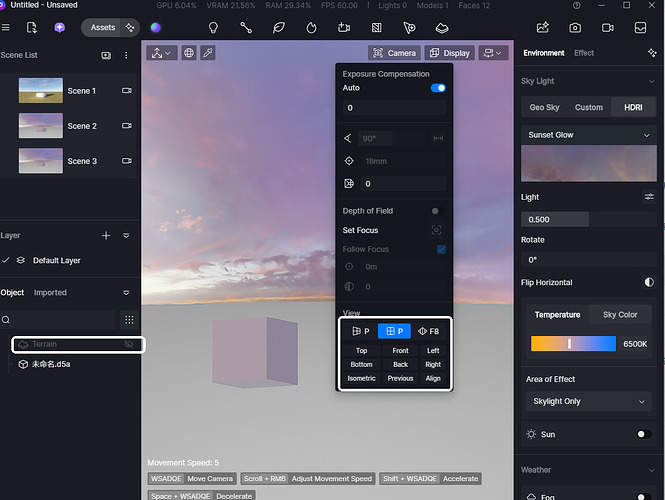Open the Camera settings panel

(x=394, y=53)
